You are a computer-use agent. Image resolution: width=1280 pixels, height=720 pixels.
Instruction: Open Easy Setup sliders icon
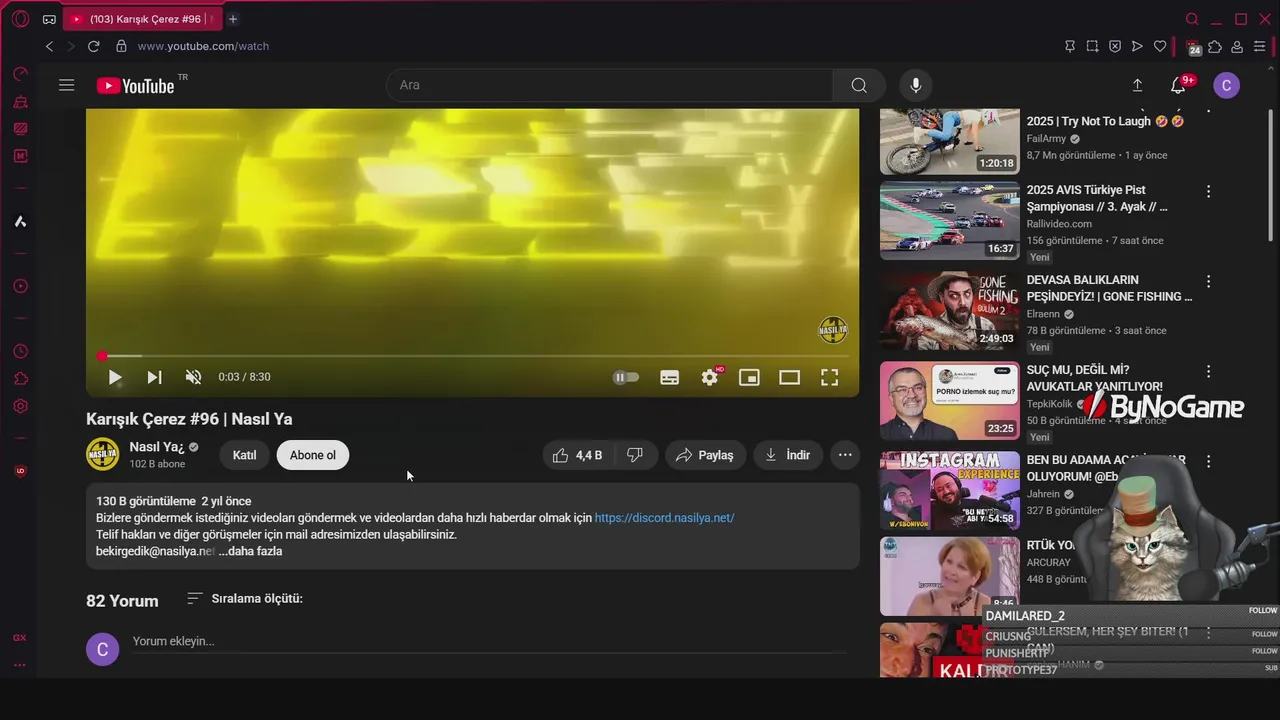[x=1260, y=46]
